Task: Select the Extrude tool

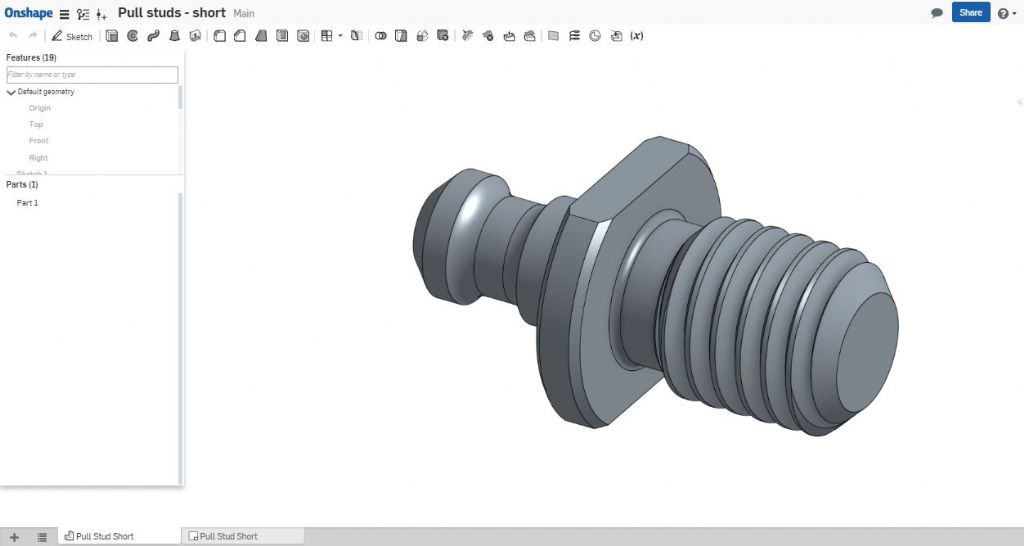Action: 112,36
